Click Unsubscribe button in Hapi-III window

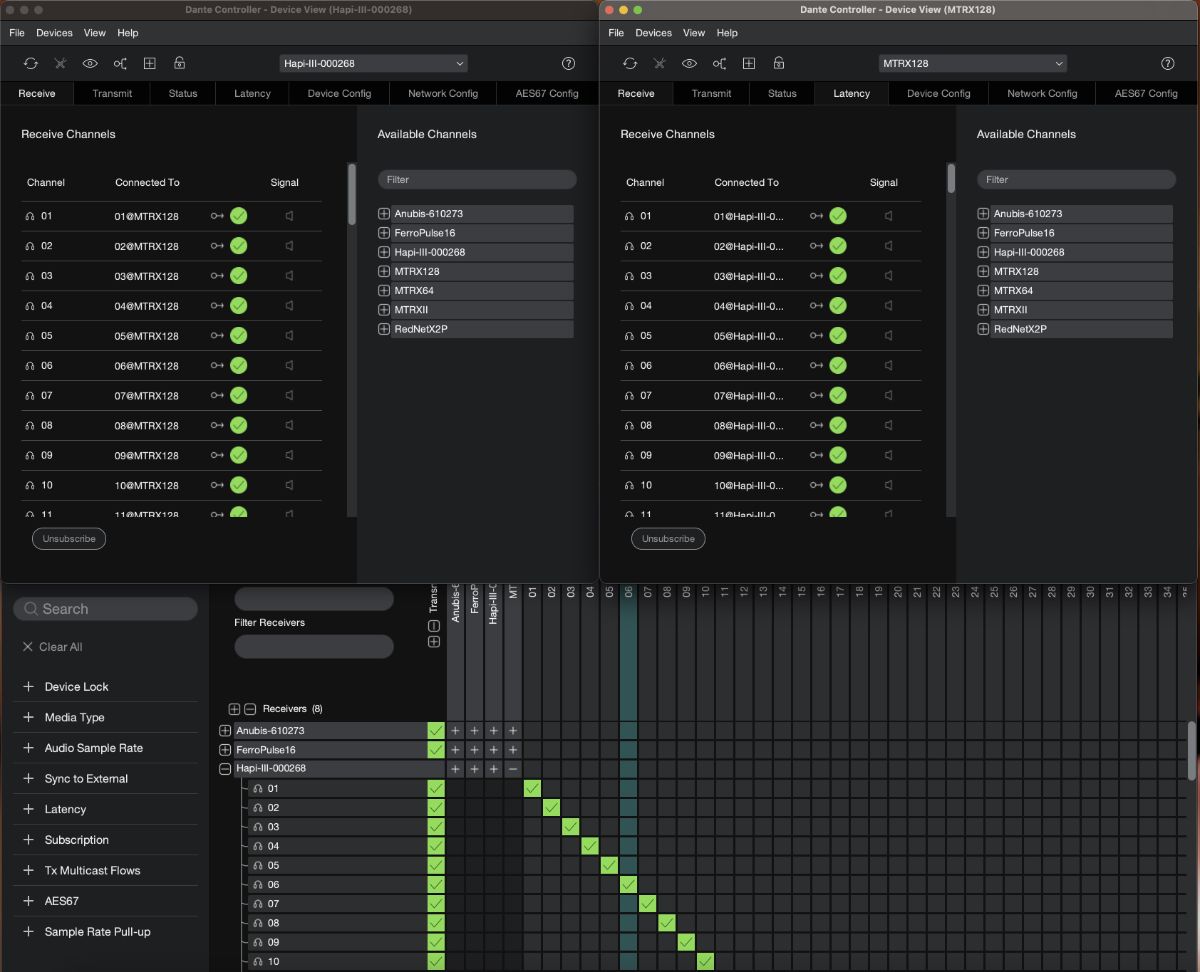point(69,539)
